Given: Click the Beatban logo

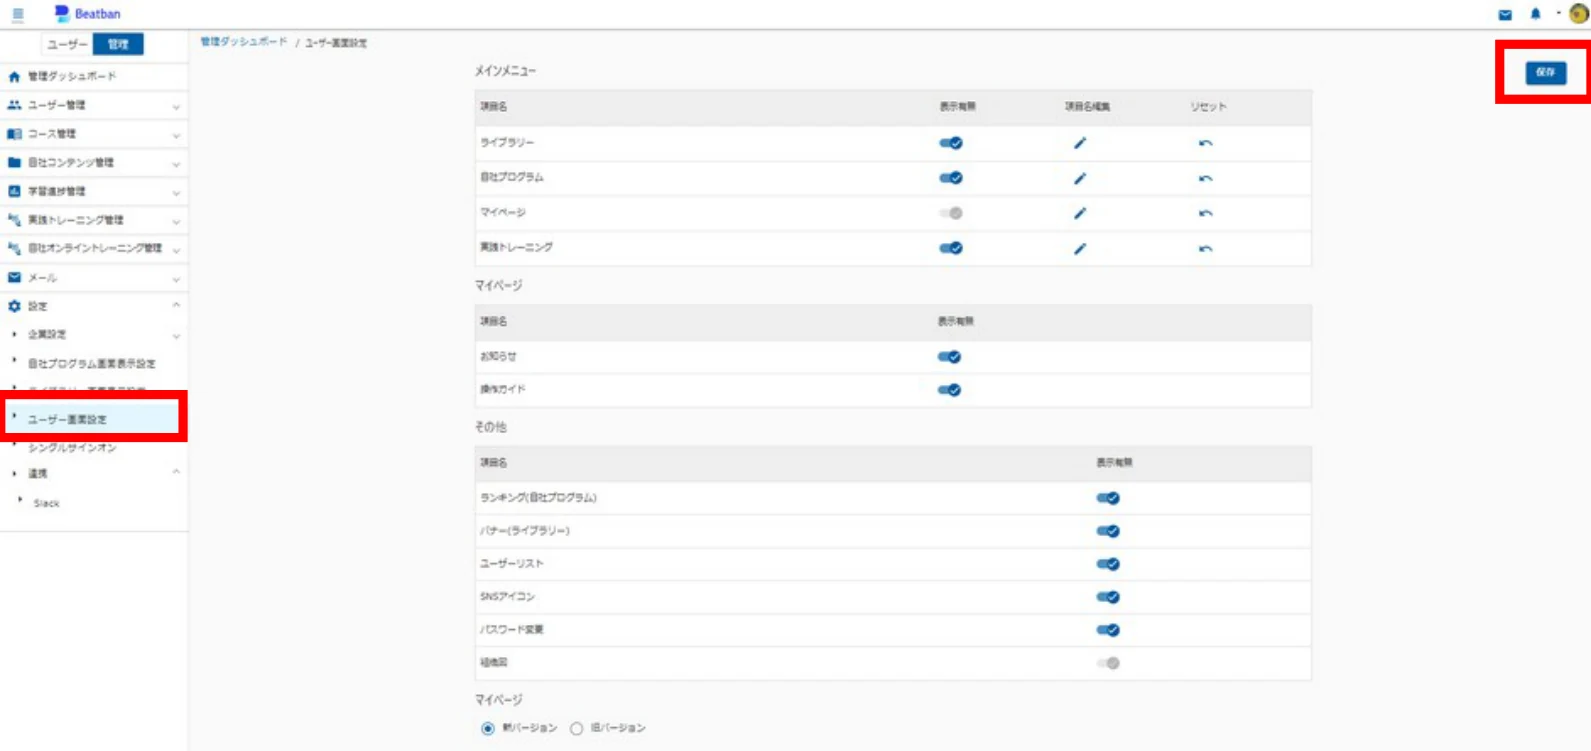Looking at the screenshot, I should [x=87, y=14].
